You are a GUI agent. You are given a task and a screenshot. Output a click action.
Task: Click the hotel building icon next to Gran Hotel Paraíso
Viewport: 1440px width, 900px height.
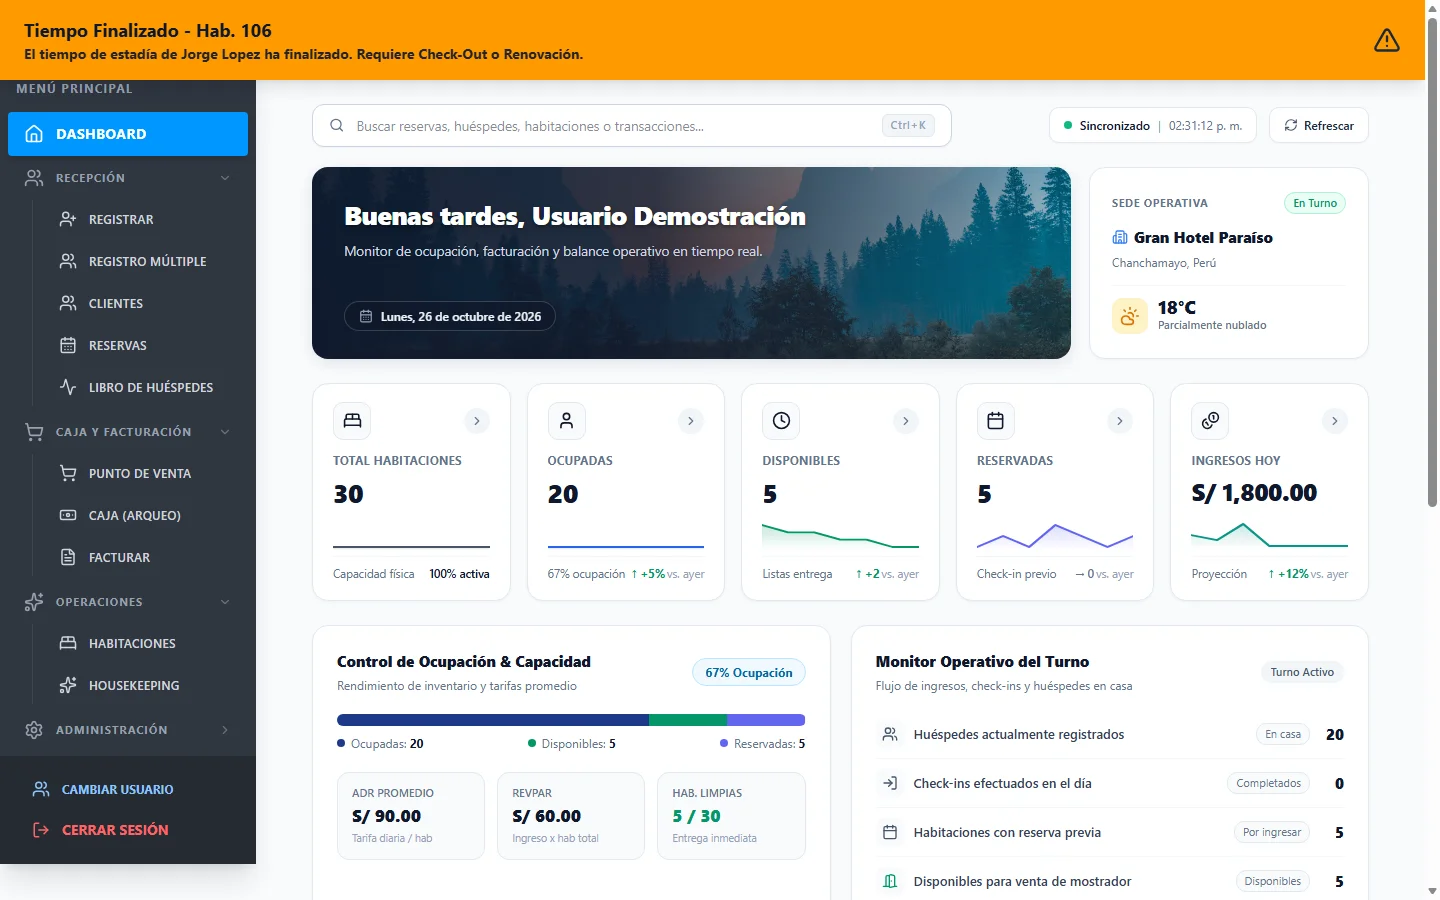point(1120,237)
